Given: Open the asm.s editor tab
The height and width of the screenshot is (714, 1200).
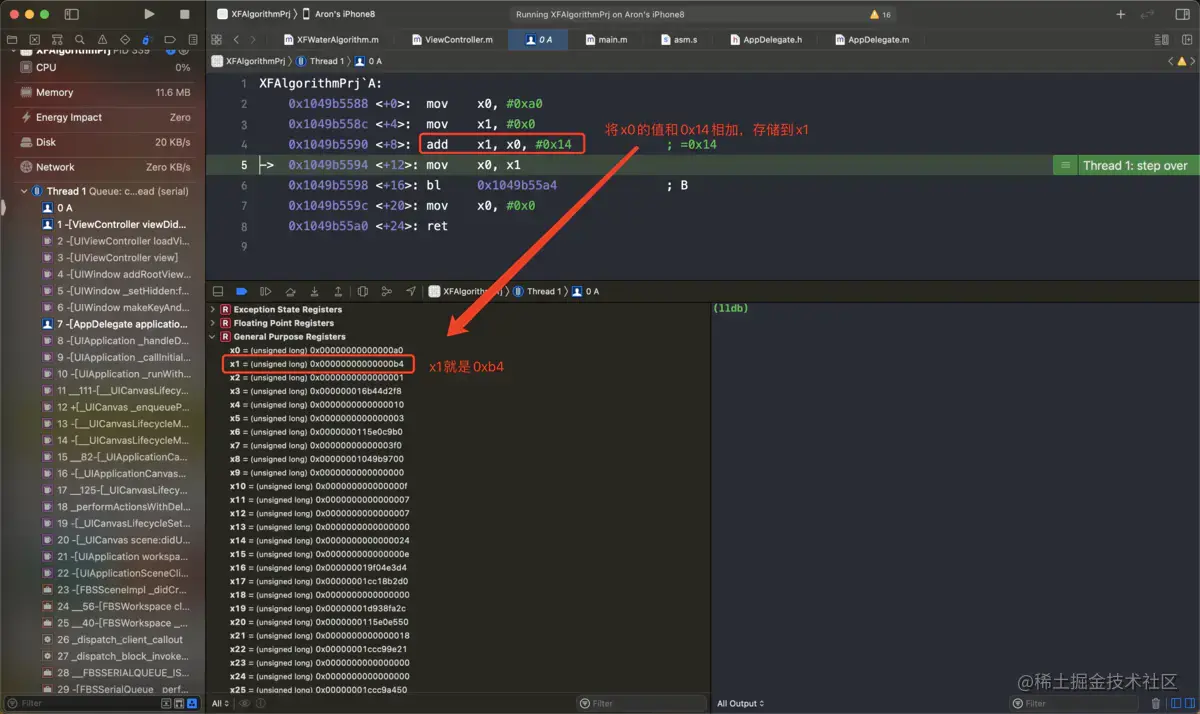Looking at the screenshot, I should (x=685, y=40).
